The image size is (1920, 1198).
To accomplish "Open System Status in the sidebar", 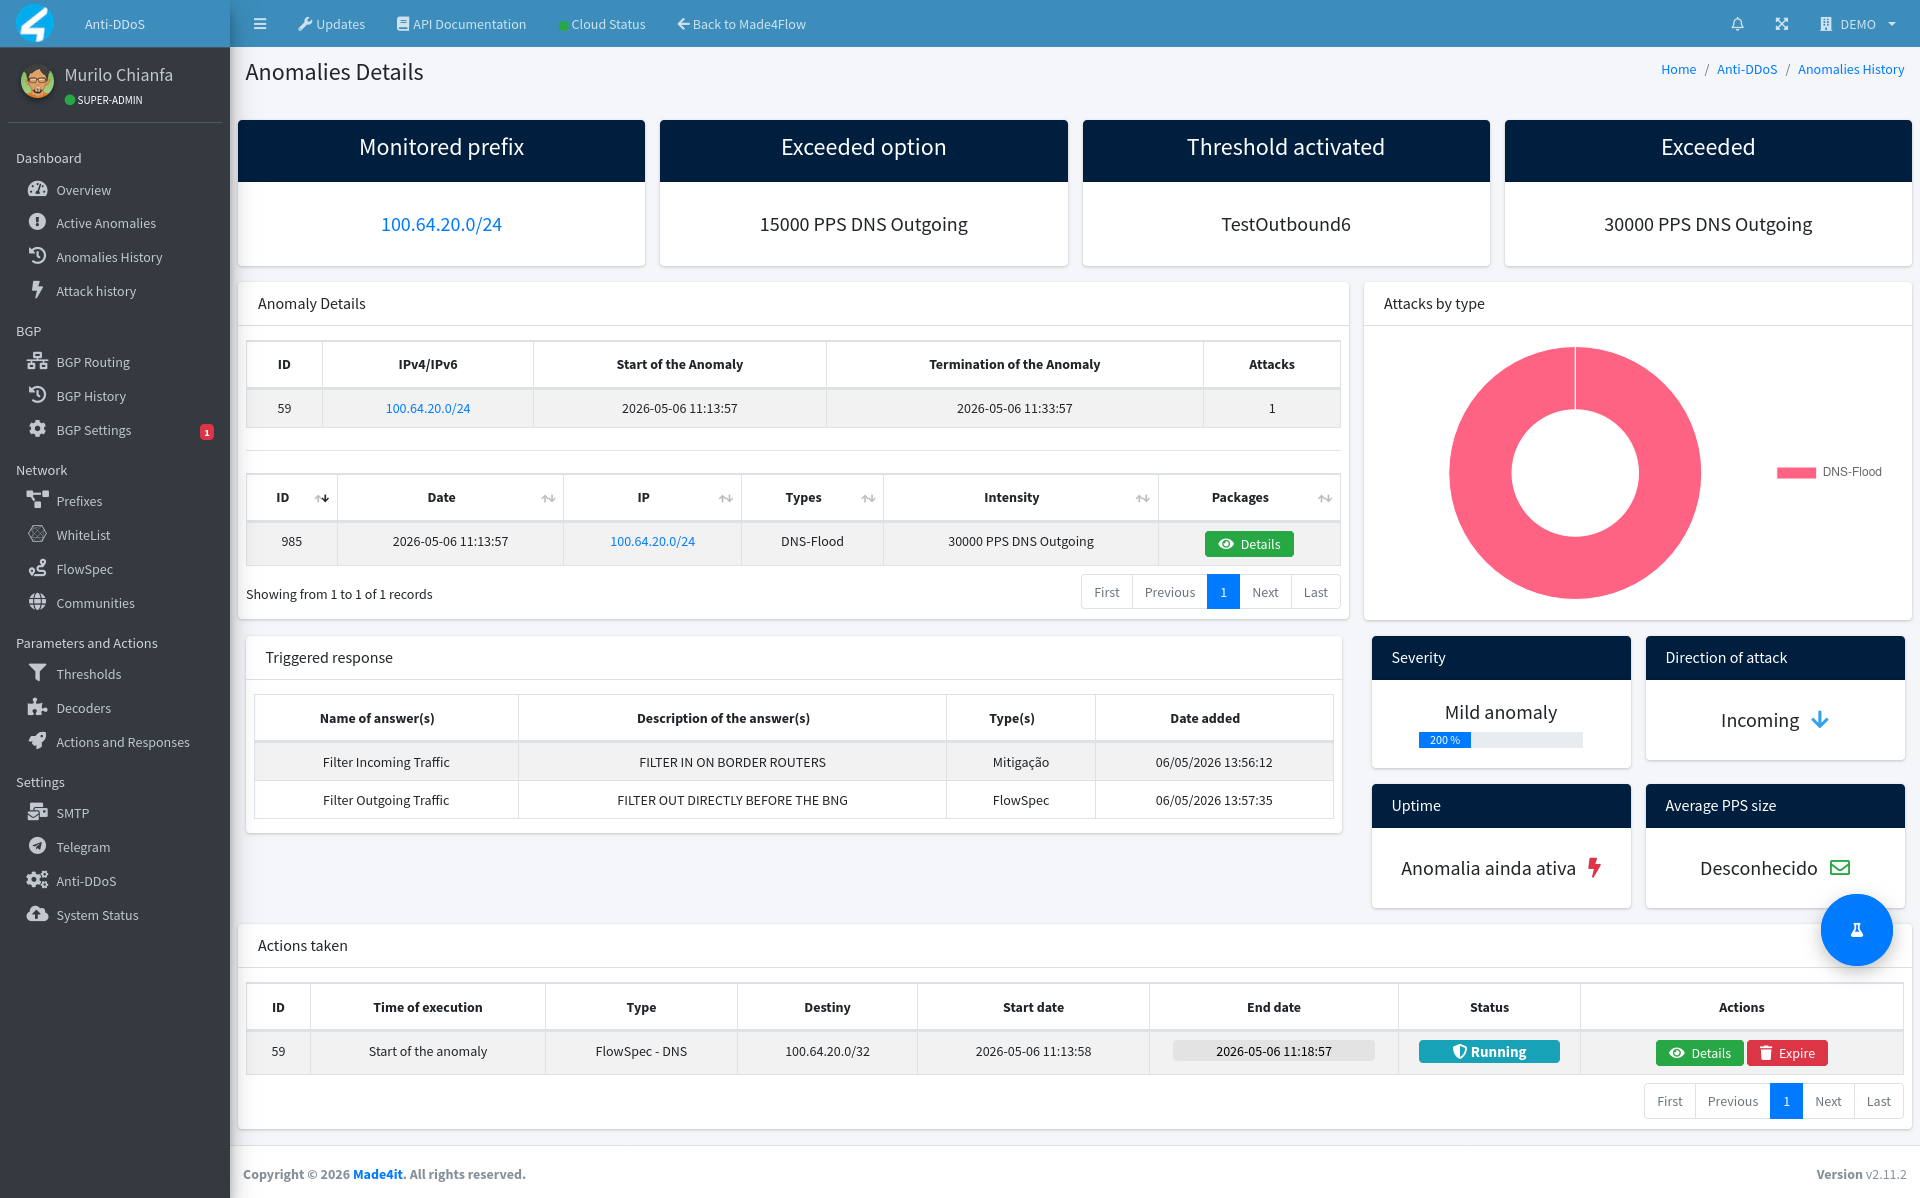I will coord(97,915).
